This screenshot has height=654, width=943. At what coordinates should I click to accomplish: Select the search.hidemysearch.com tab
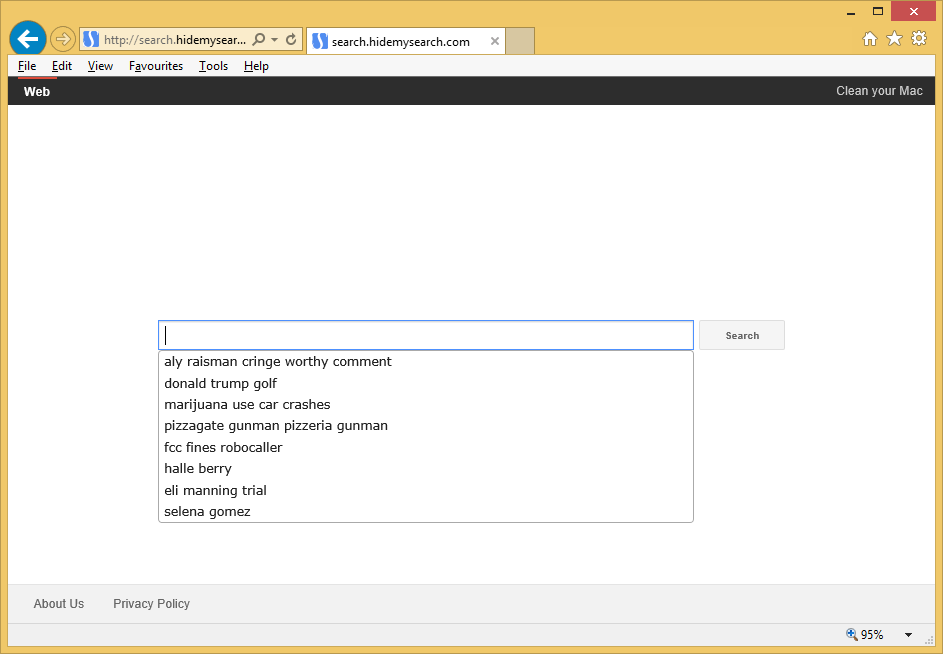[406, 42]
